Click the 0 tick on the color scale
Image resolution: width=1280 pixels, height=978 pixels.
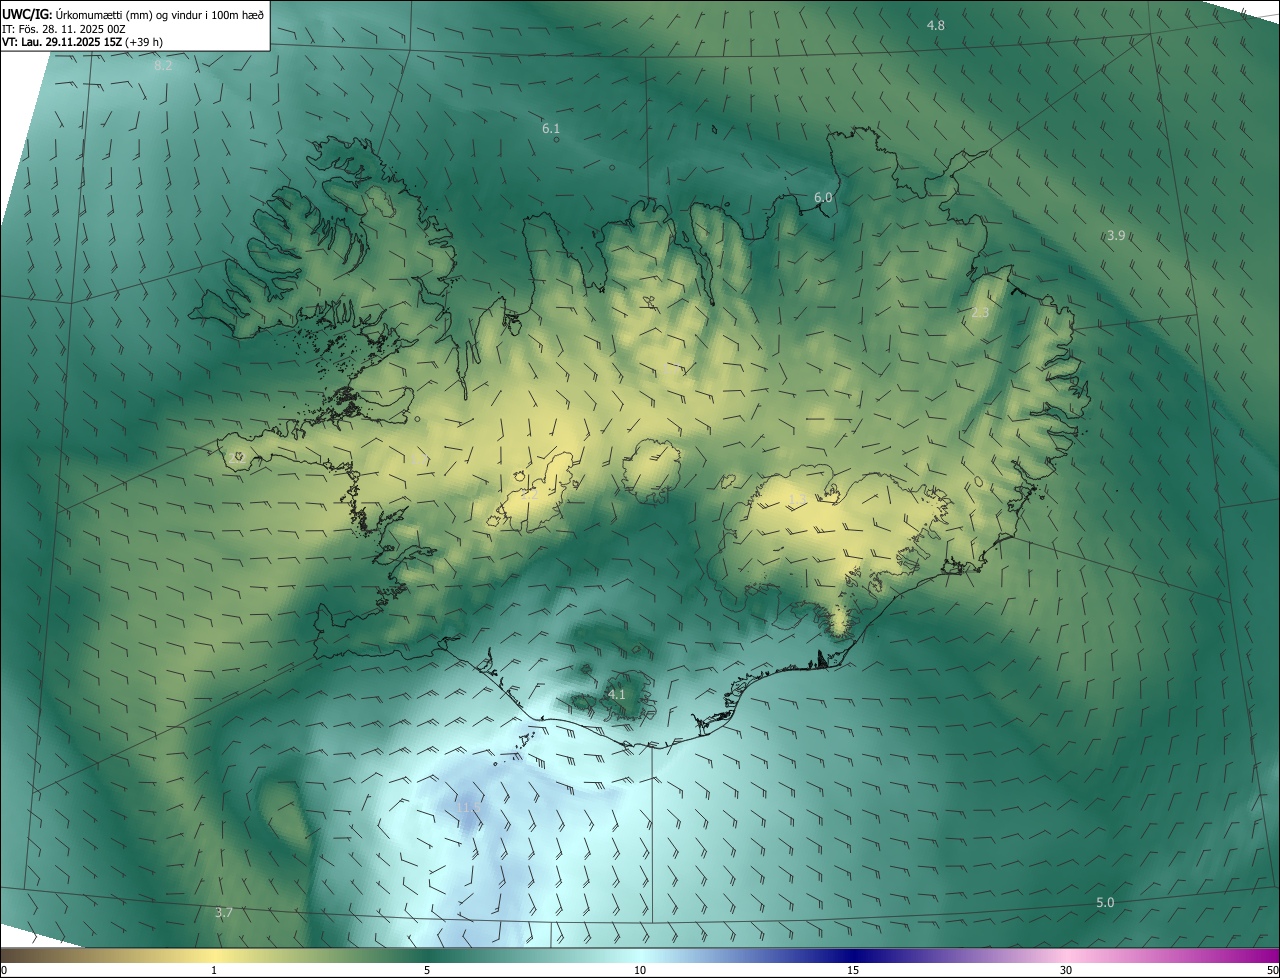click(4, 971)
